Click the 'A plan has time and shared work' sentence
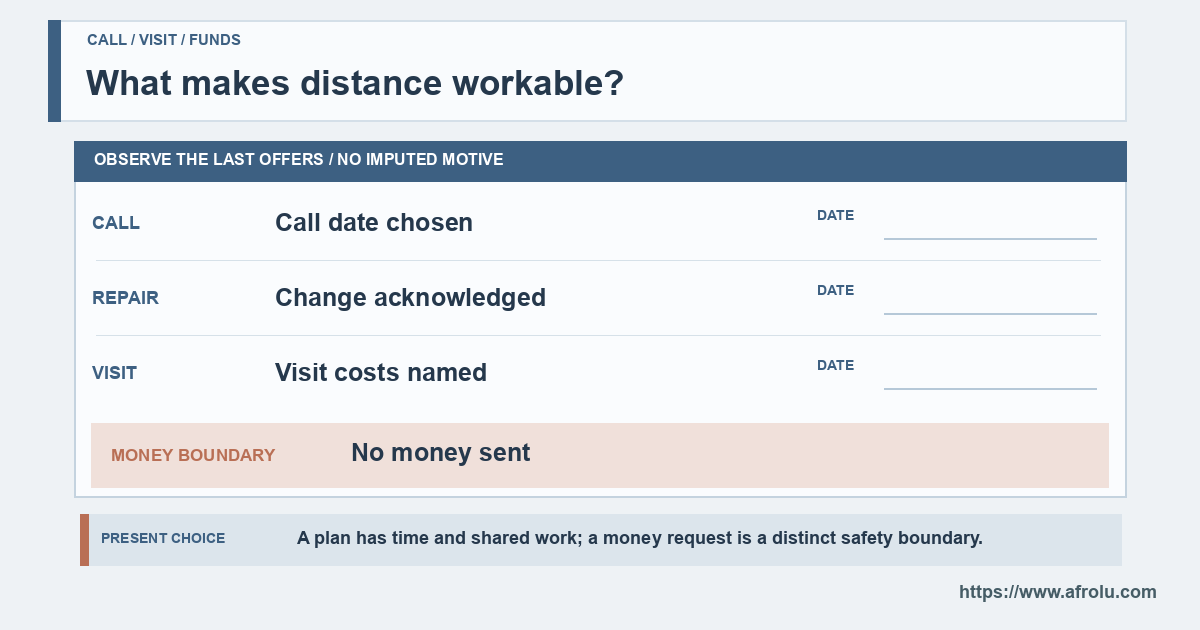 point(640,538)
